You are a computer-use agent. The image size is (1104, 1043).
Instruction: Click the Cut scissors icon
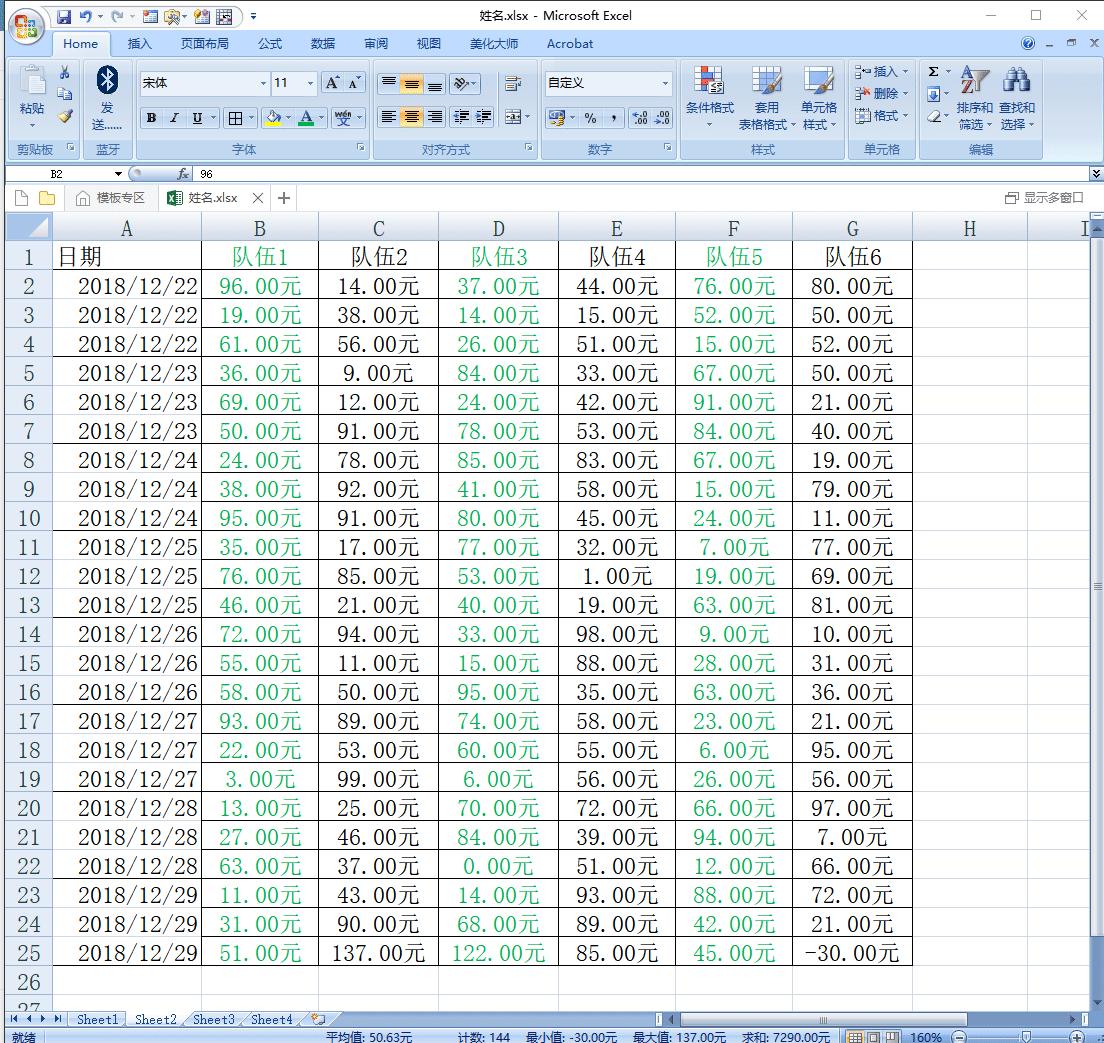click(x=65, y=72)
